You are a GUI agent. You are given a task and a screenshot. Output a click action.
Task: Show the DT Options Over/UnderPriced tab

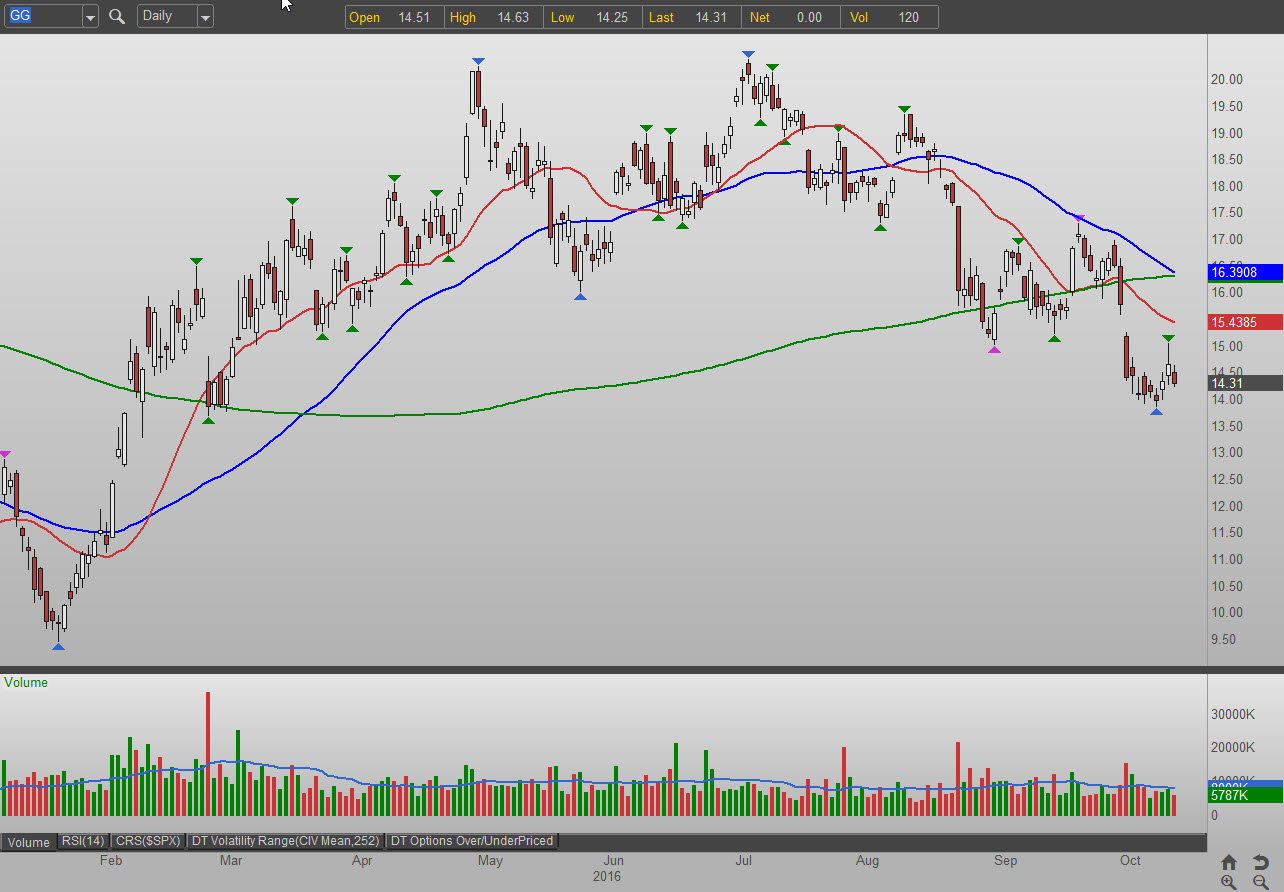pyautogui.click(x=472, y=841)
